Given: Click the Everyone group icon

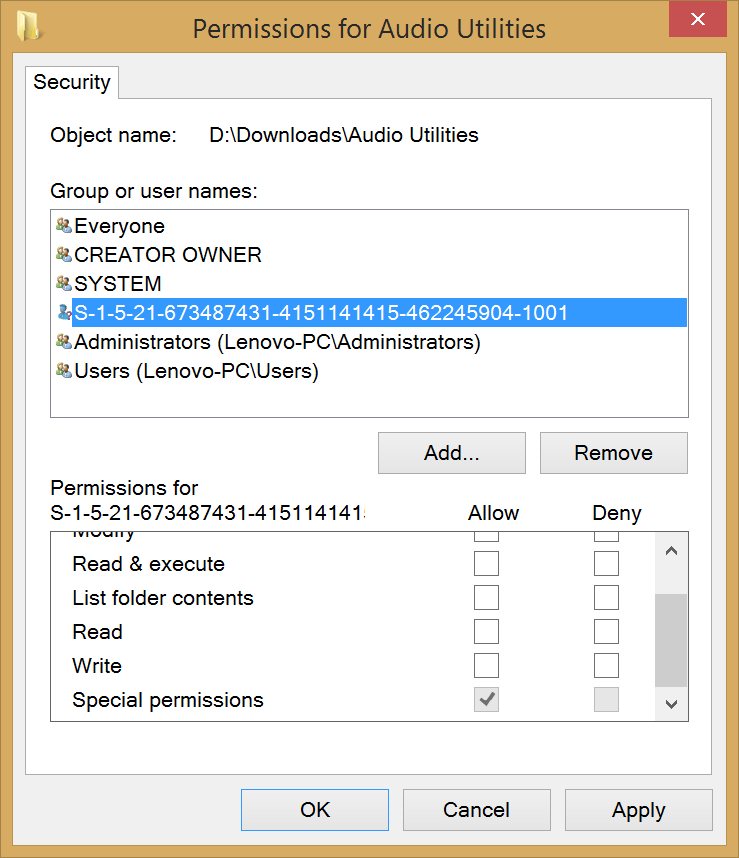Looking at the screenshot, I should pyautogui.click(x=63, y=226).
